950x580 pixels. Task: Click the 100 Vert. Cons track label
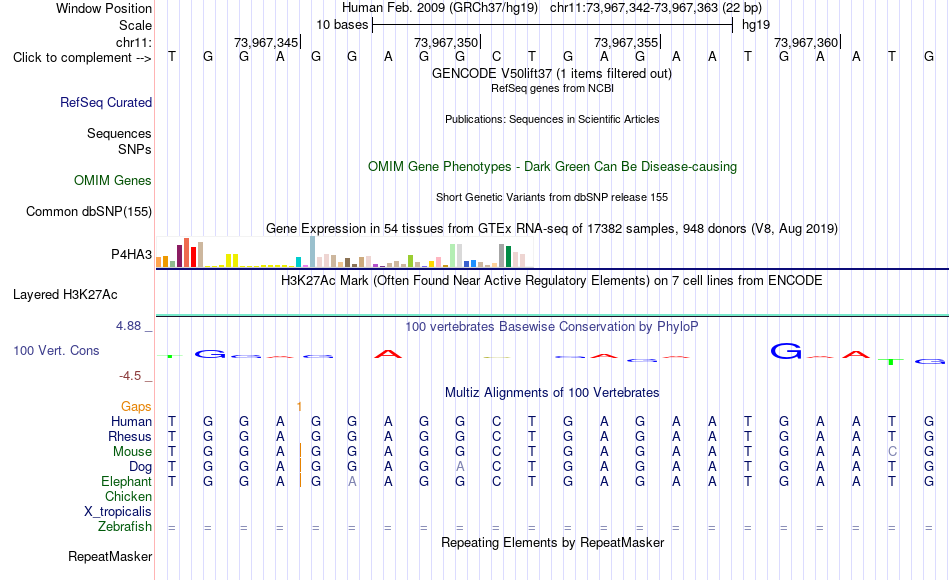click(56, 350)
